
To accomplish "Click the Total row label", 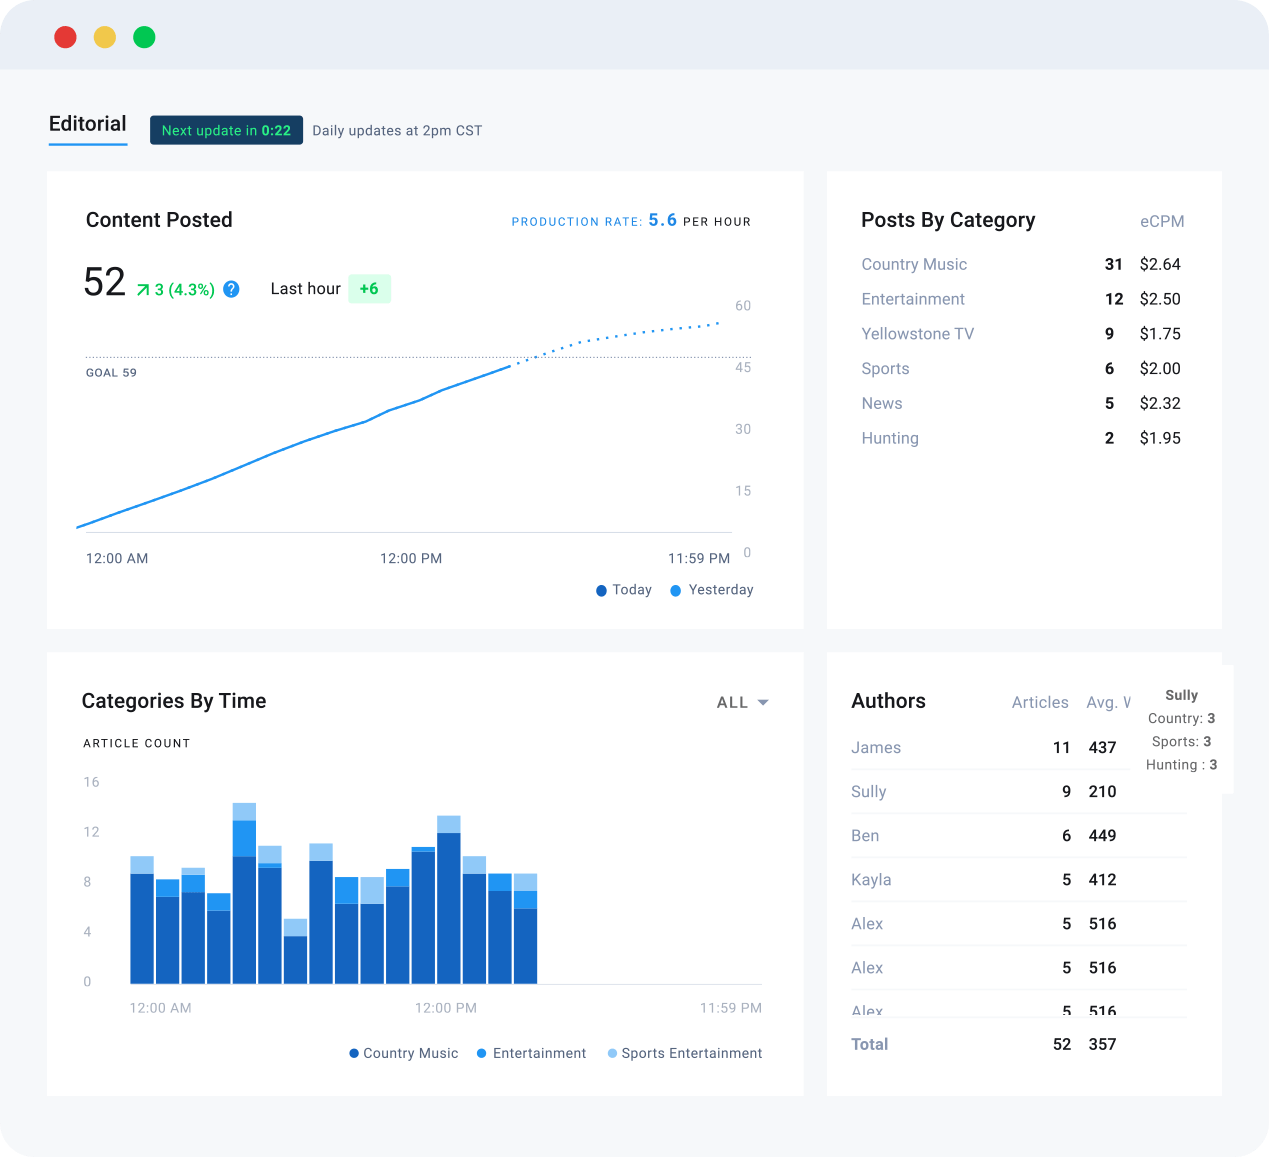I will 869,1044.
